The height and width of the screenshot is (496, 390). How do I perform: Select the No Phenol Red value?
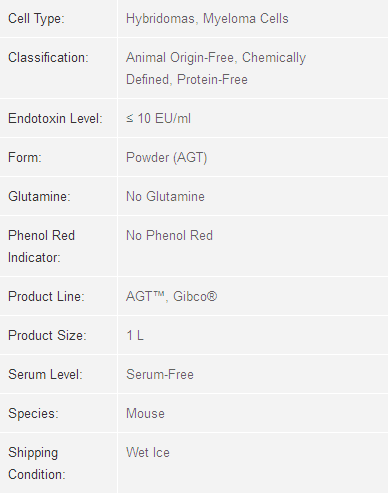[169, 235]
